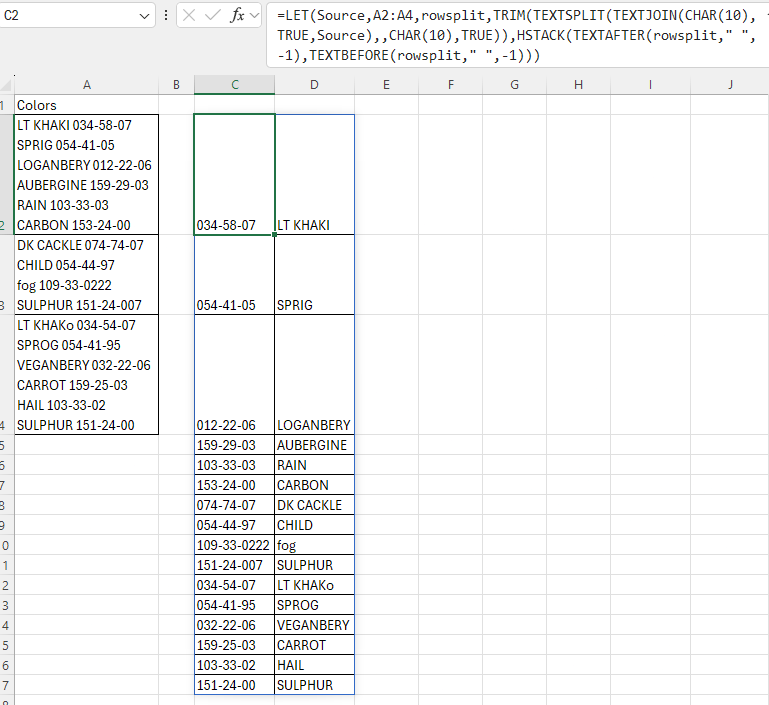Click cell showing HAIL in column D
Screen dimensions: 769x705
[314, 665]
